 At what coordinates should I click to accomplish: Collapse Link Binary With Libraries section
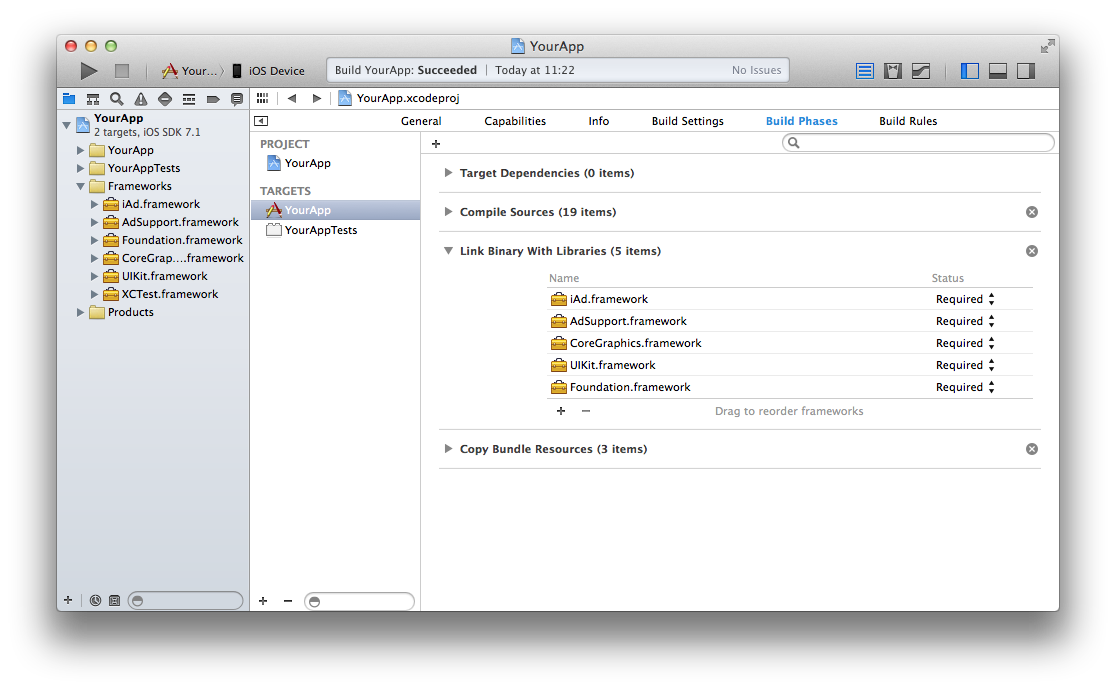[449, 251]
